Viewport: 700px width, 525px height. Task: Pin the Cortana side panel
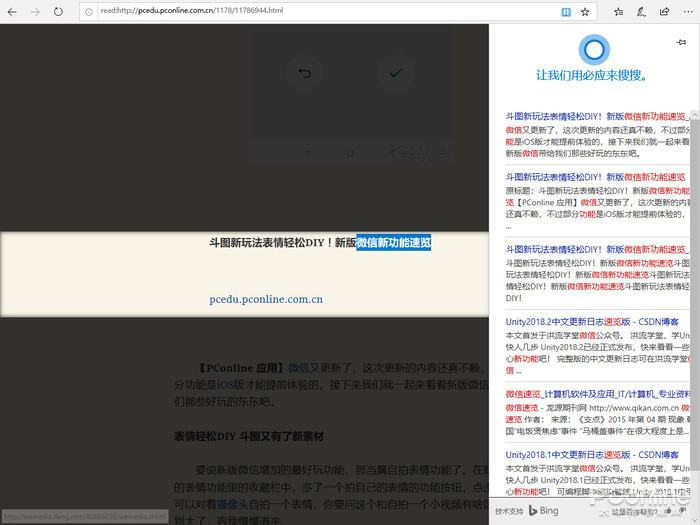pyautogui.click(x=681, y=42)
